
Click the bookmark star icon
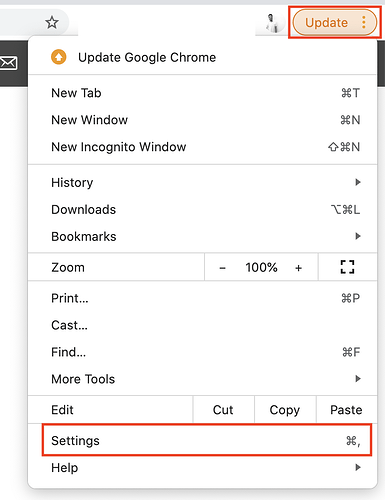click(x=52, y=23)
